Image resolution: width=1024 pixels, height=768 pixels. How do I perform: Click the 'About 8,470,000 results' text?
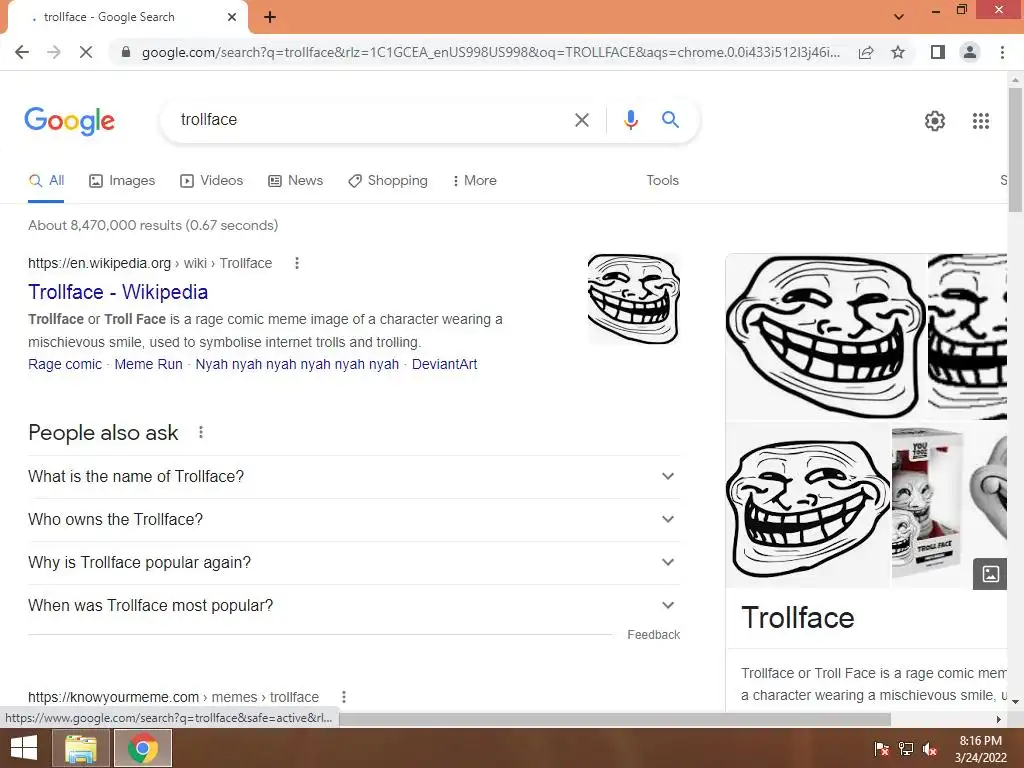(153, 225)
